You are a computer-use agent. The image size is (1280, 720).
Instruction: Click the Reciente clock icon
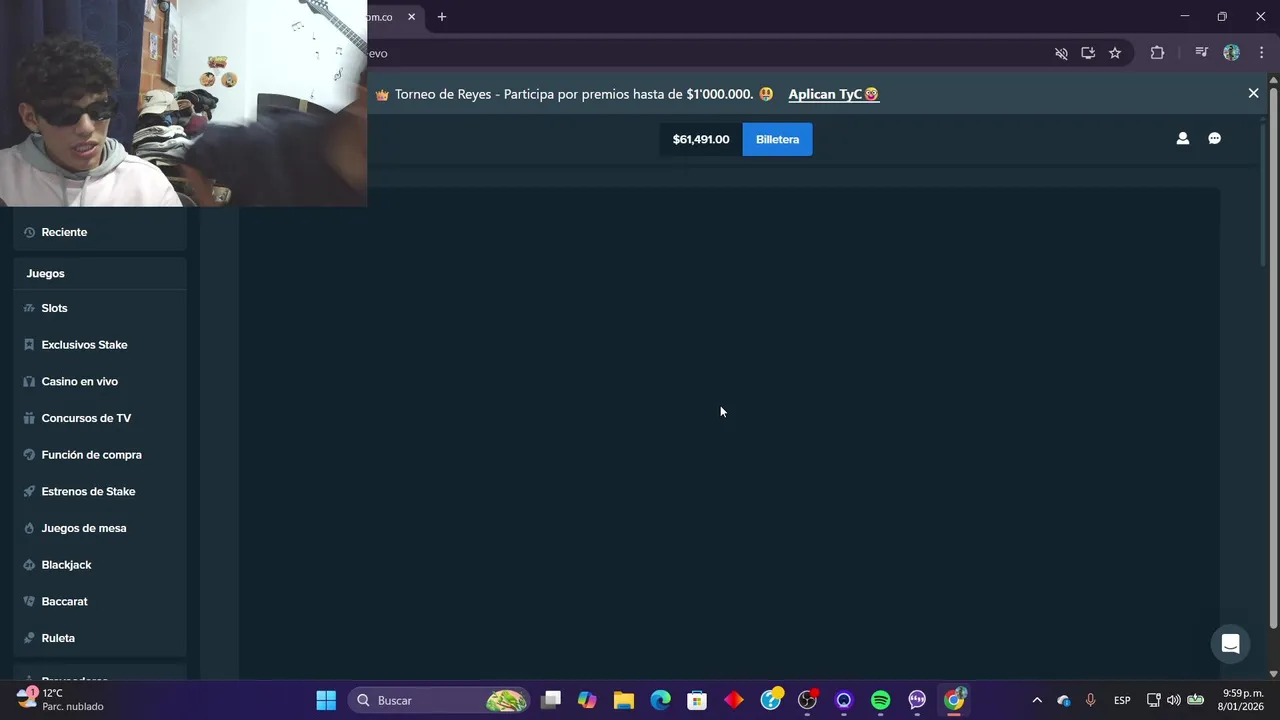tap(29, 232)
